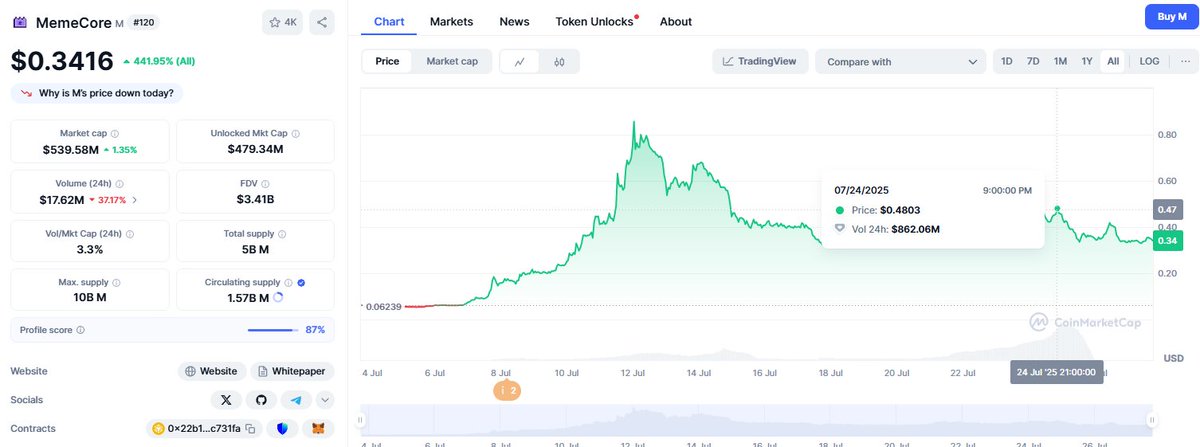Expand Volume (24h) details arrow
Image resolution: width=1200 pixels, height=447 pixels.
[x=135, y=200]
